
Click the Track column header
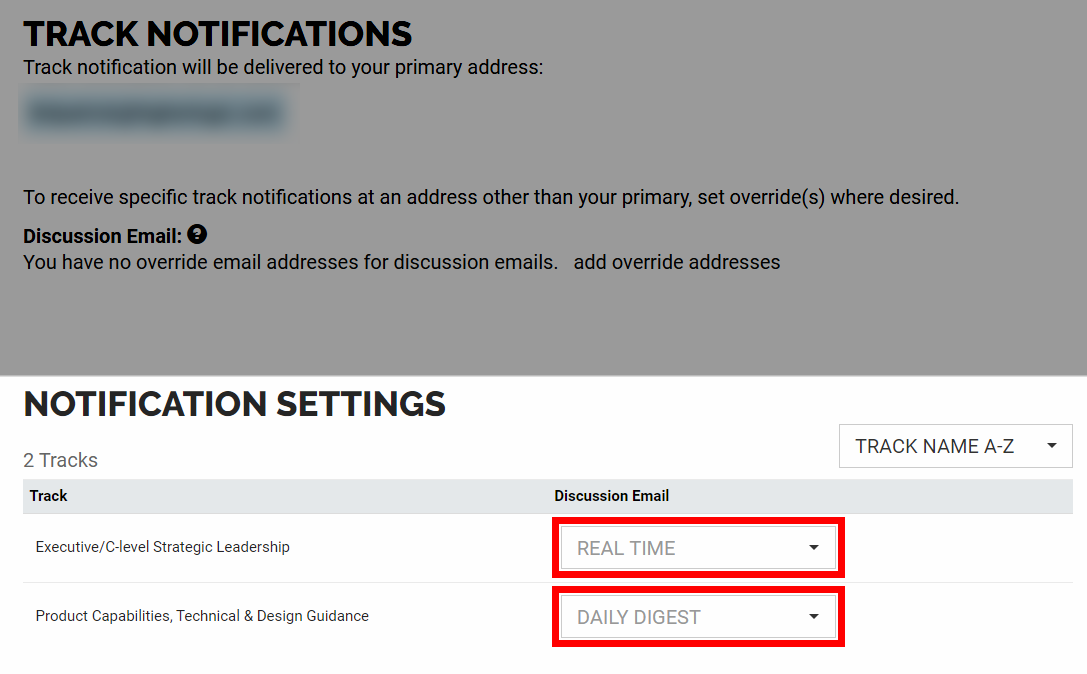49,496
